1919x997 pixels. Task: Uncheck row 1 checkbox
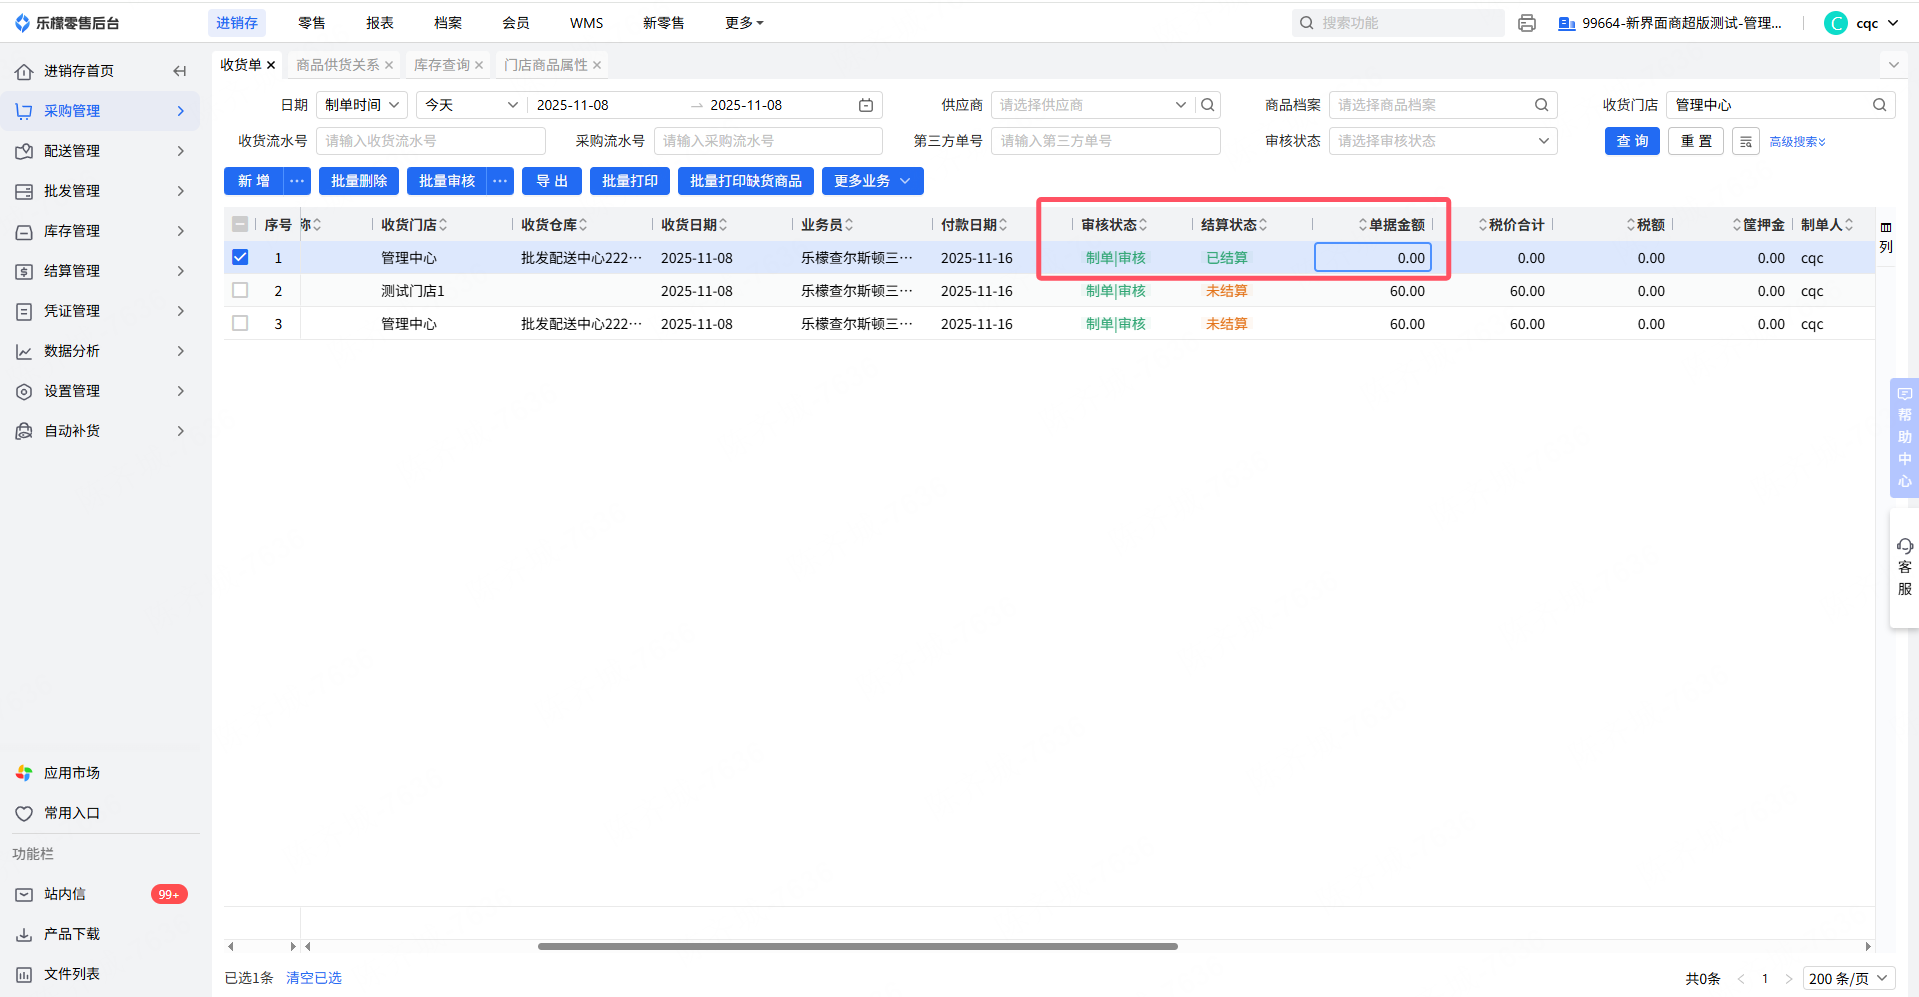(x=240, y=258)
